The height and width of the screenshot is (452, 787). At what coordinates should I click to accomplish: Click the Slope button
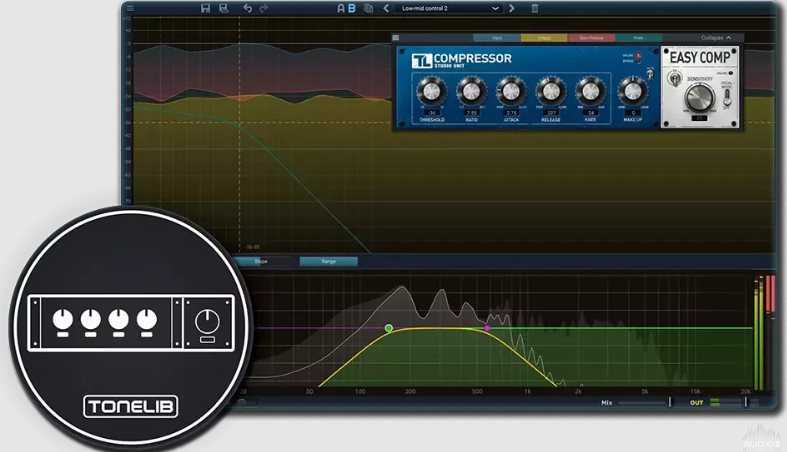pos(261,261)
